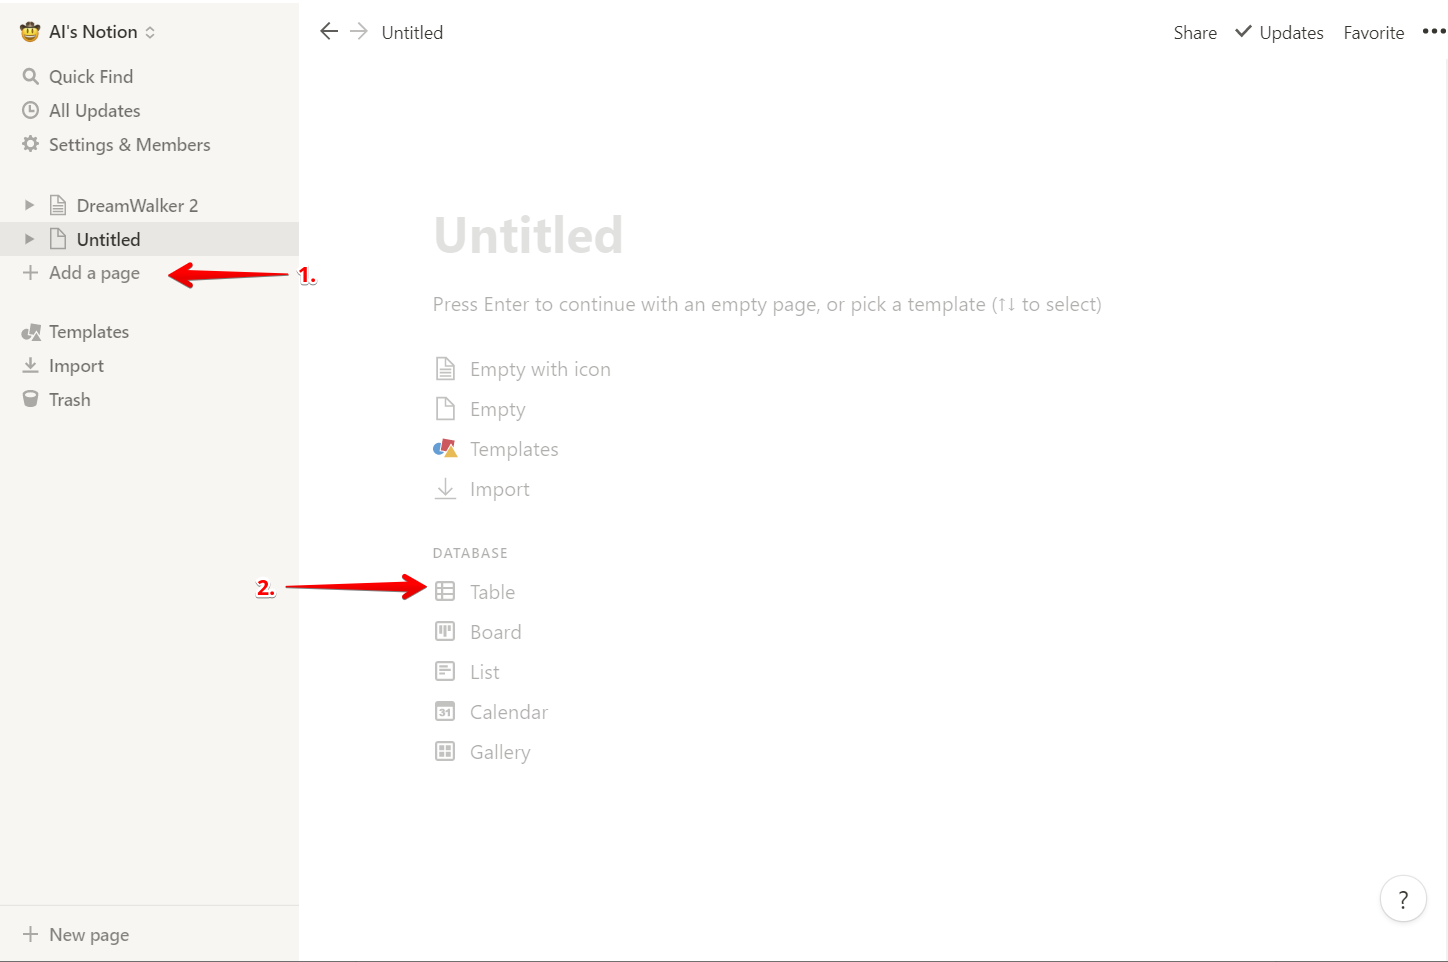The image size is (1448, 962).
Task: Open Settings & Members gear icon
Action: pyautogui.click(x=31, y=144)
